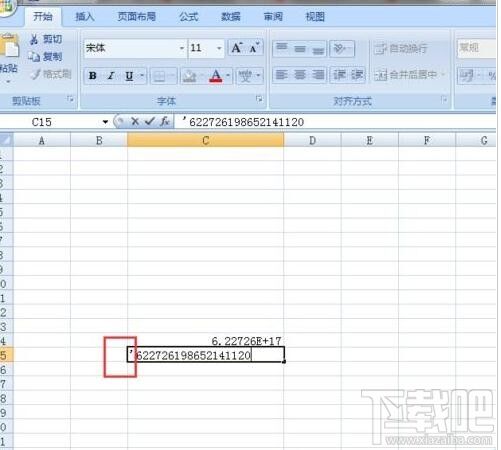The width and height of the screenshot is (501, 450).
Task: Open the 宋体 font name dropdown
Action: coord(182,48)
